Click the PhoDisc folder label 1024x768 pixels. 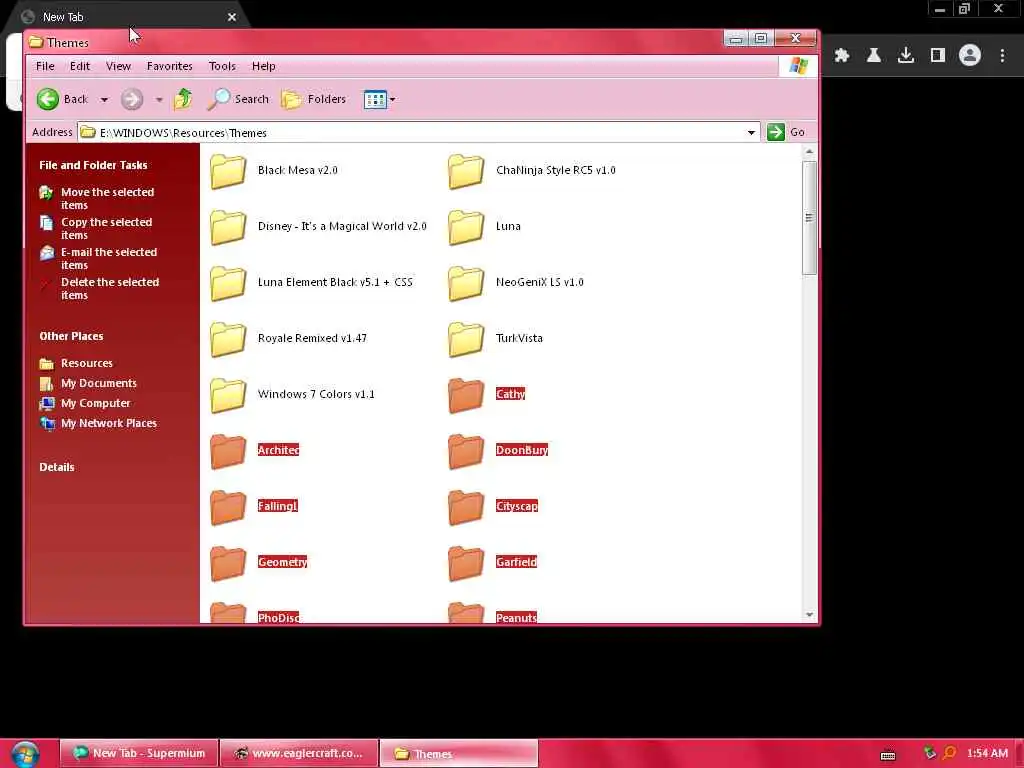(x=278, y=617)
